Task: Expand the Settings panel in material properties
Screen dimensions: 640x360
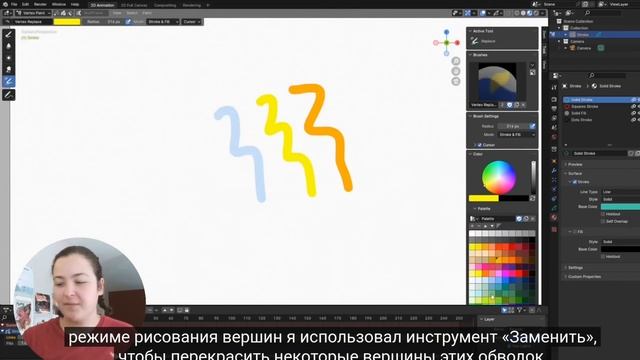Action: [x=575, y=268]
